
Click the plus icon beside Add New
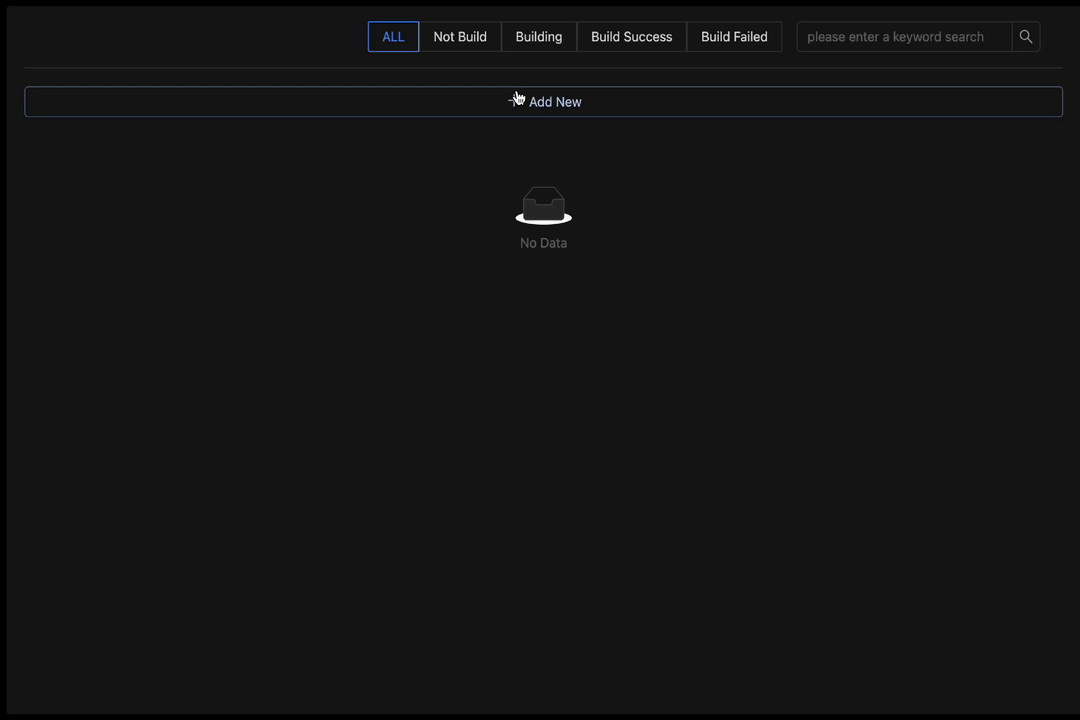click(516, 101)
